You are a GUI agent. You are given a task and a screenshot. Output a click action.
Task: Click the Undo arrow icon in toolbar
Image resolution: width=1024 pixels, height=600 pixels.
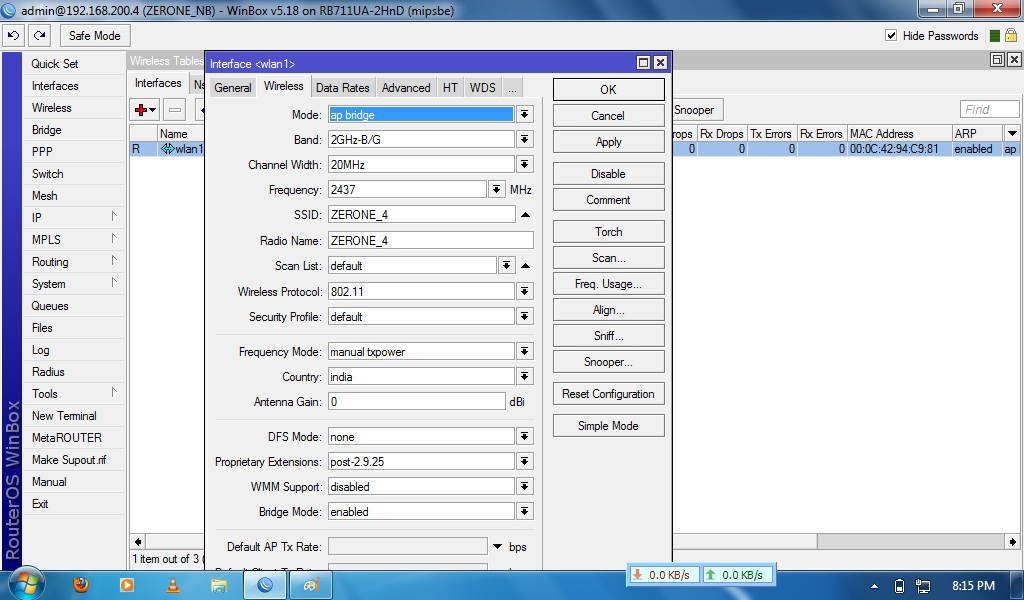14,35
